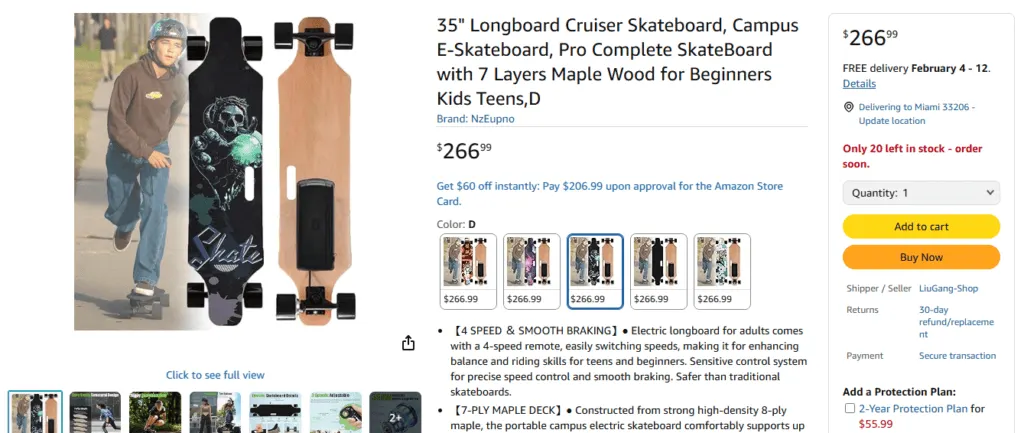The image size is (1024, 433).
Task: Pick the plain black deck color option
Action: click(x=659, y=271)
